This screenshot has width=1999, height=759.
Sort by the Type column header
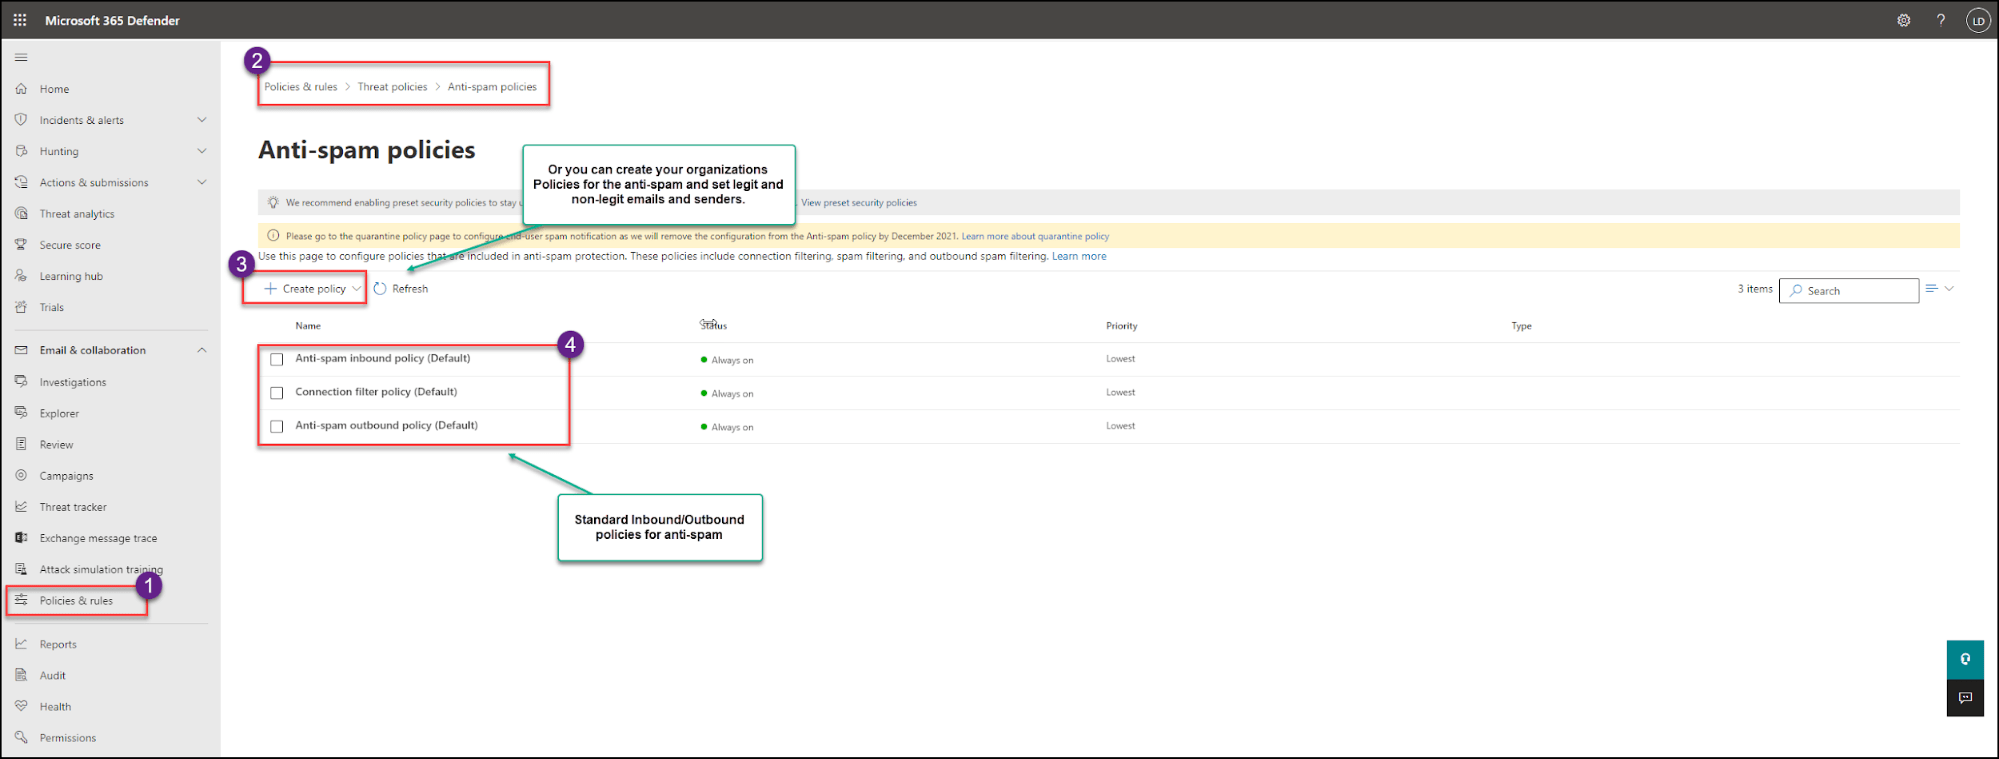1521,326
